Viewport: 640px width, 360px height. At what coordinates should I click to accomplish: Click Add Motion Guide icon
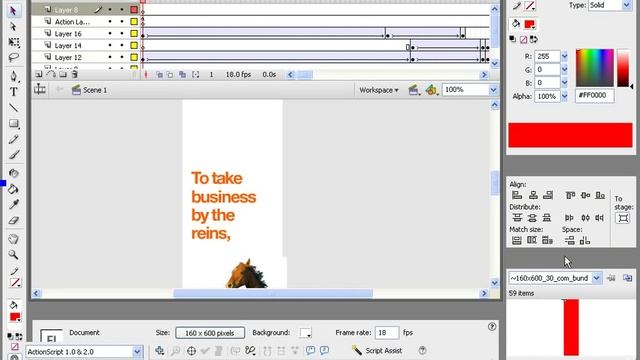[x=51, y=74]
